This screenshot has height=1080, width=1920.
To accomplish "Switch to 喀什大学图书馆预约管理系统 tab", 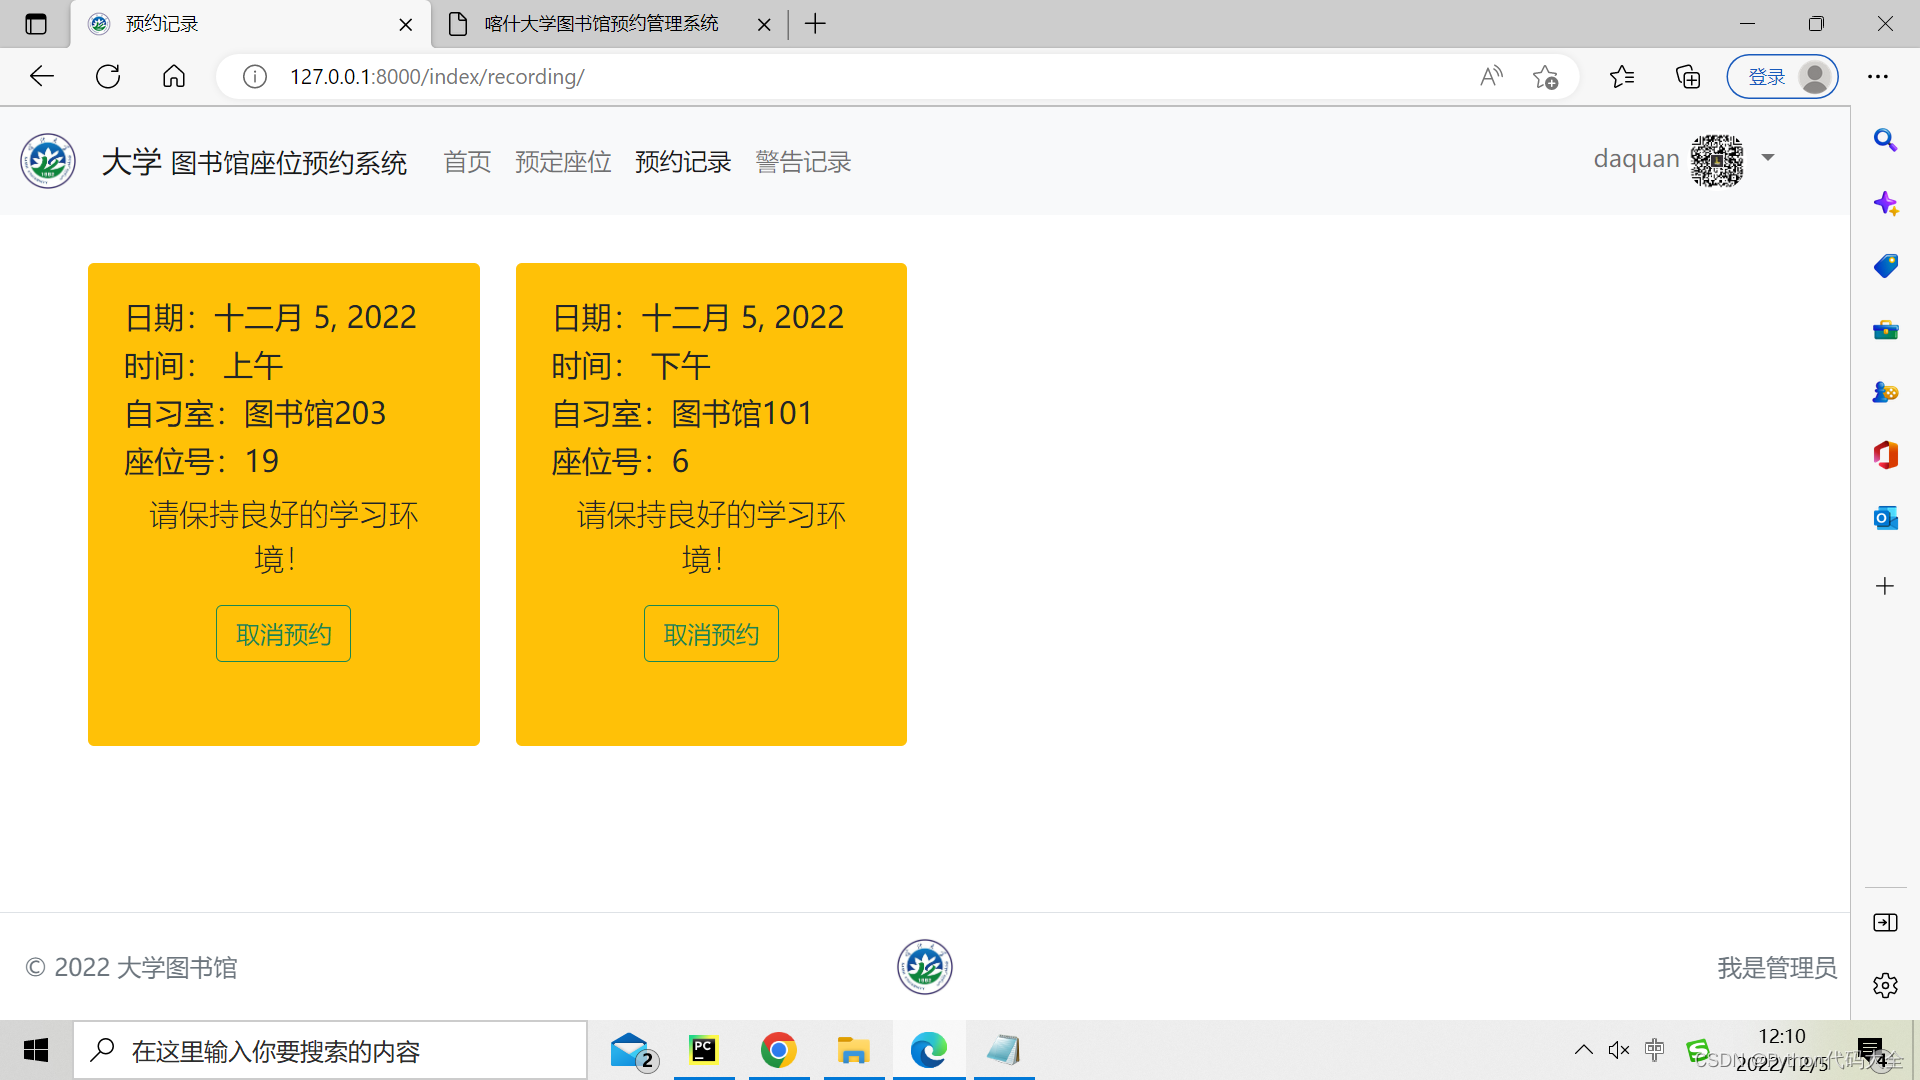I will [600, 24].
